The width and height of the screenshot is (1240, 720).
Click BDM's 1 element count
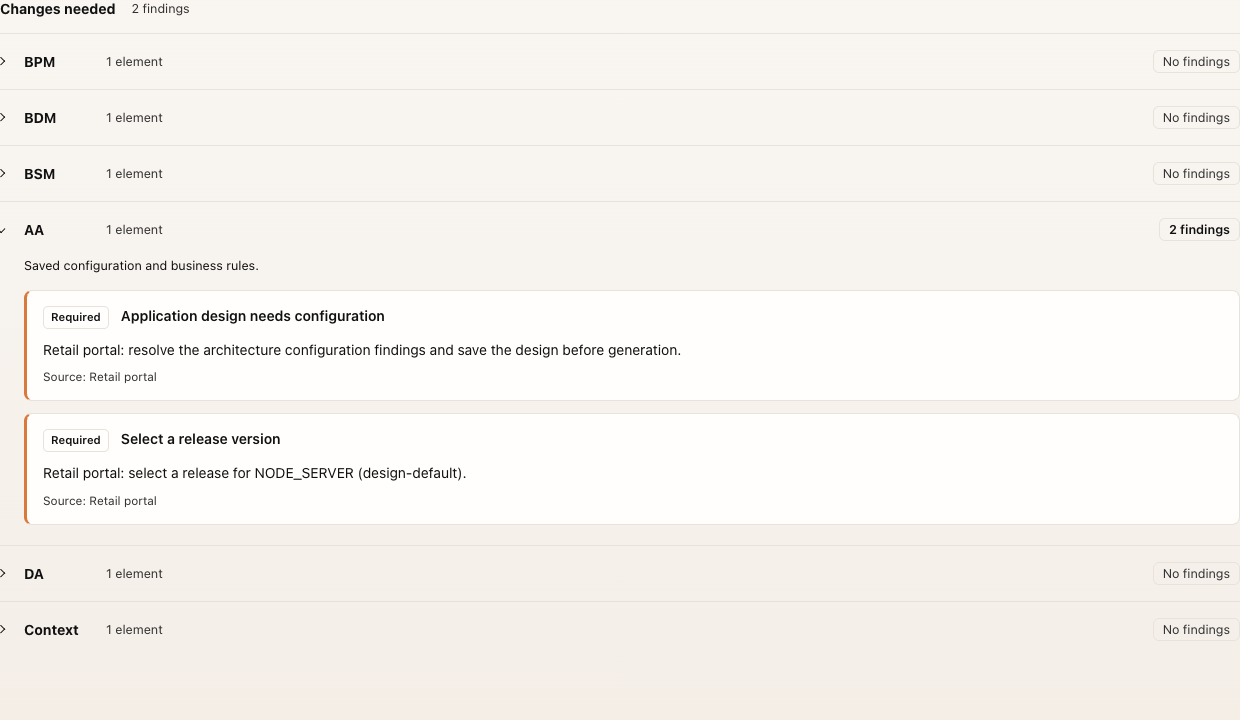coord(134,118)
